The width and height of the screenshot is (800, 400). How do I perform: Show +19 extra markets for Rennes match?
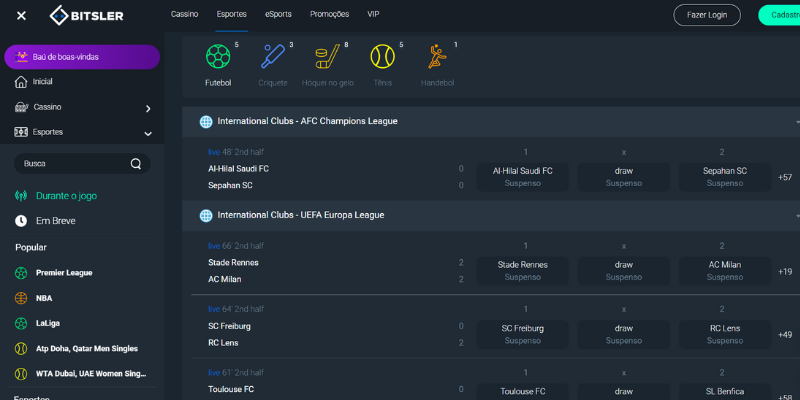coord(785,271)
